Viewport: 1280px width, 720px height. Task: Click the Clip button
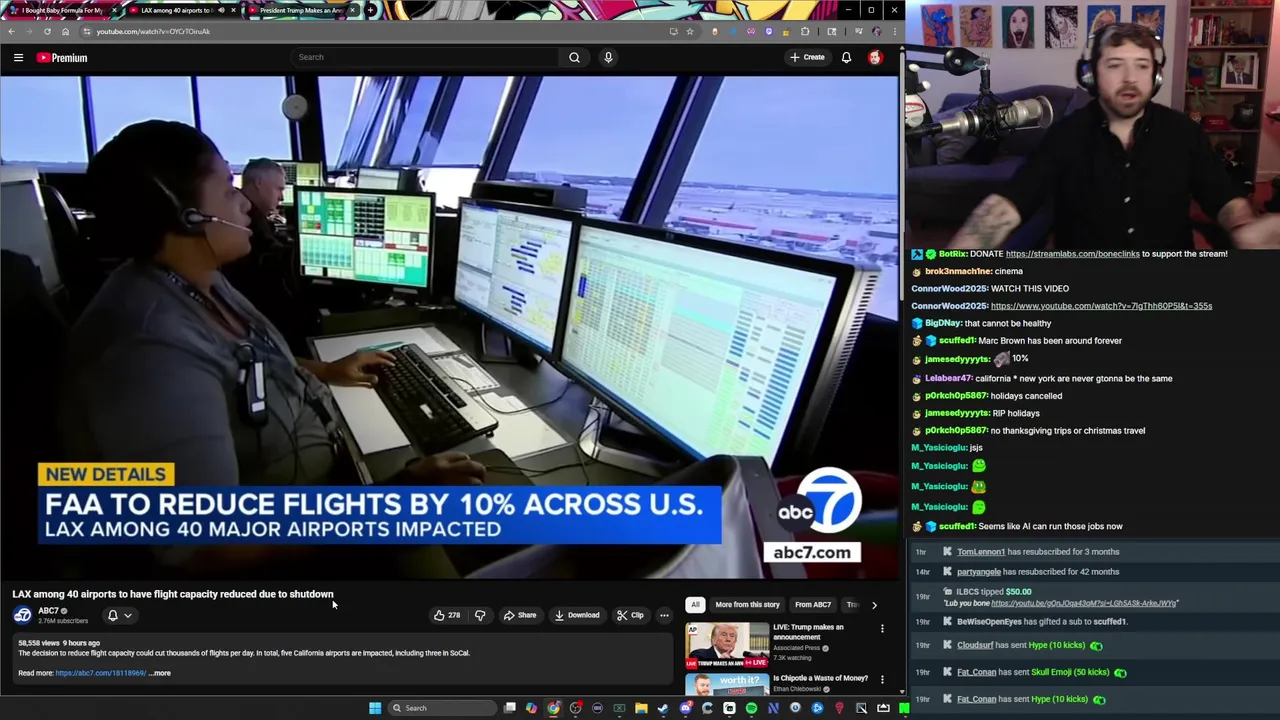tap(630, 615)
